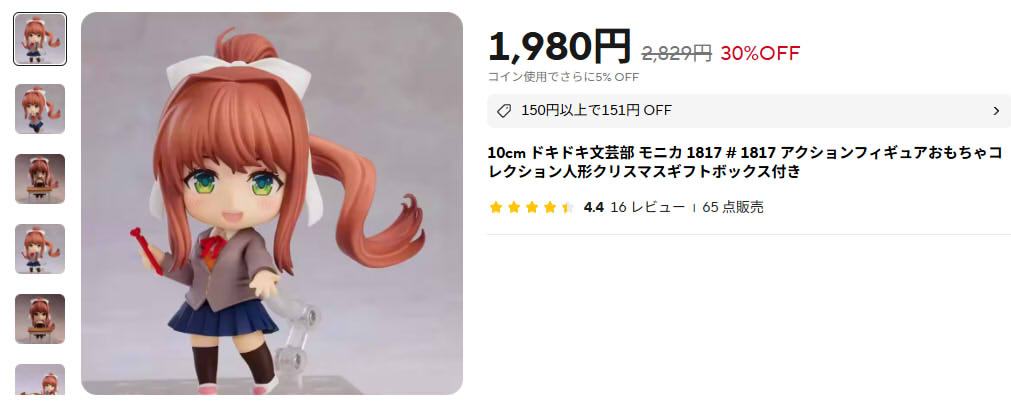This screenshot has width=1011, height=416.
Task: Click the 30%OFF discount label
Action: [x=760, y=53]
